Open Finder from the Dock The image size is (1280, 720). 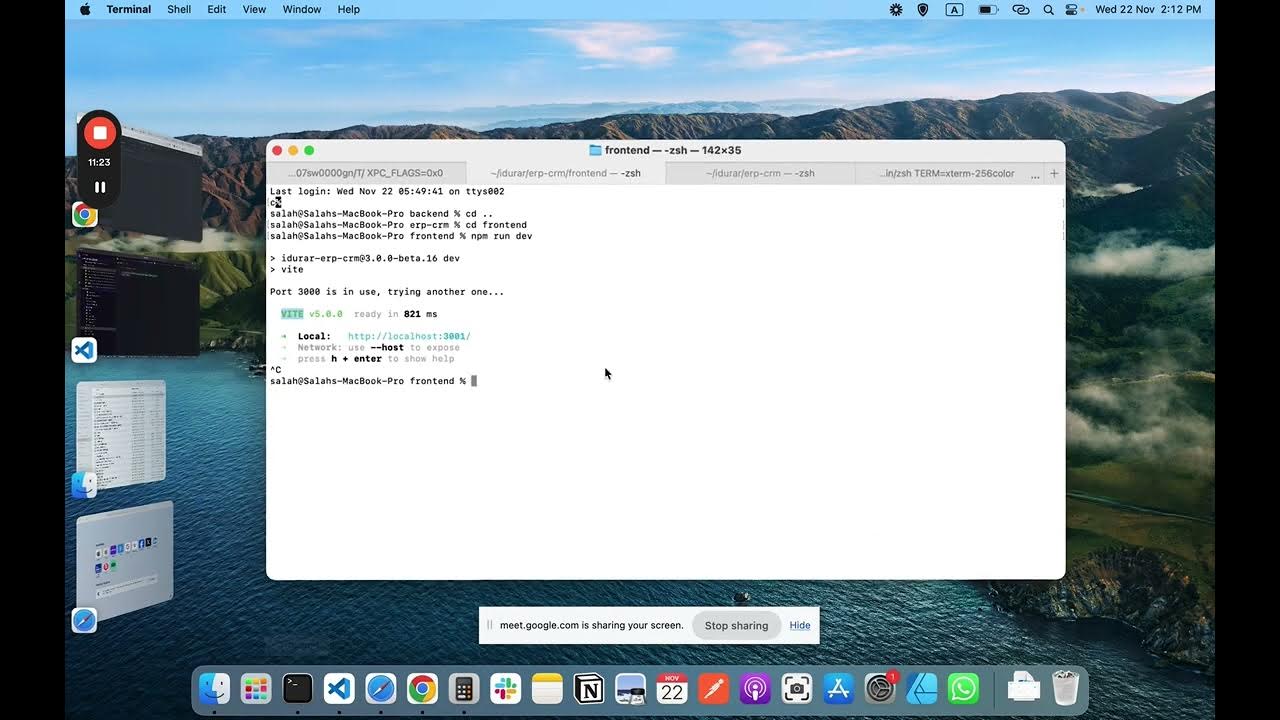click(215, 688)
